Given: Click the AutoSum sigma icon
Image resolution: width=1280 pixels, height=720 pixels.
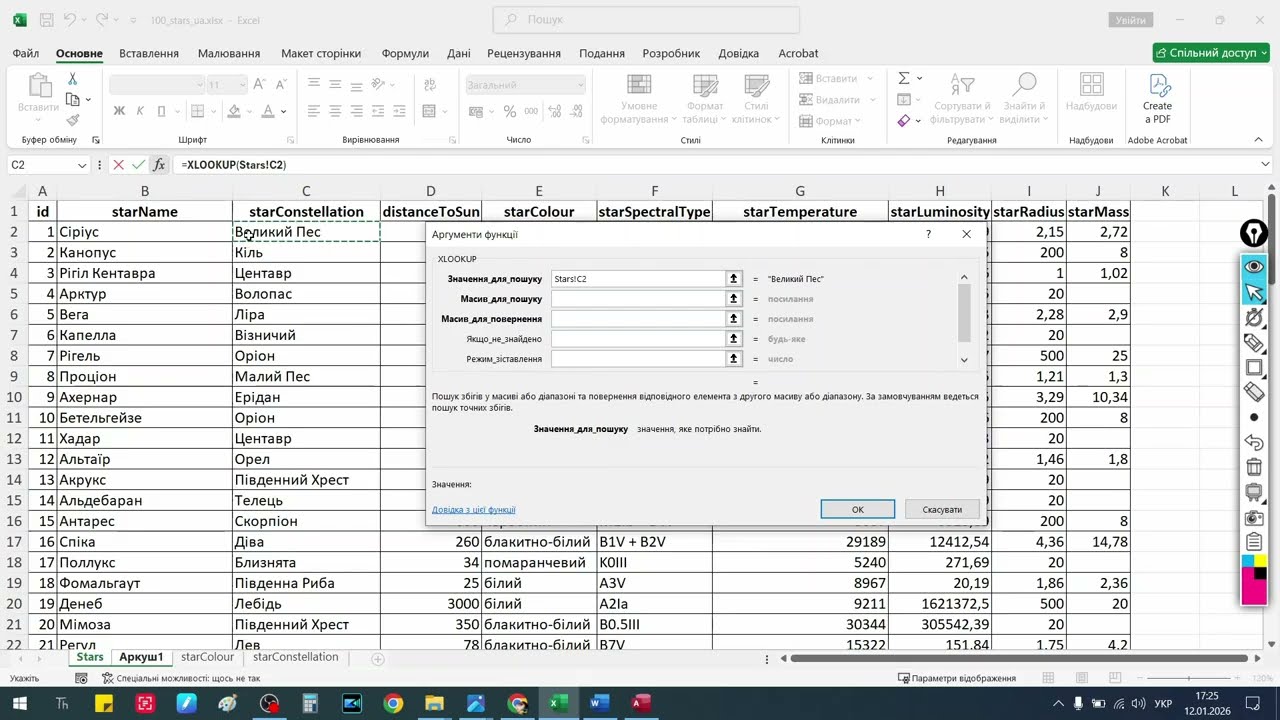Looking at the screenshot, I should [904, 78].
